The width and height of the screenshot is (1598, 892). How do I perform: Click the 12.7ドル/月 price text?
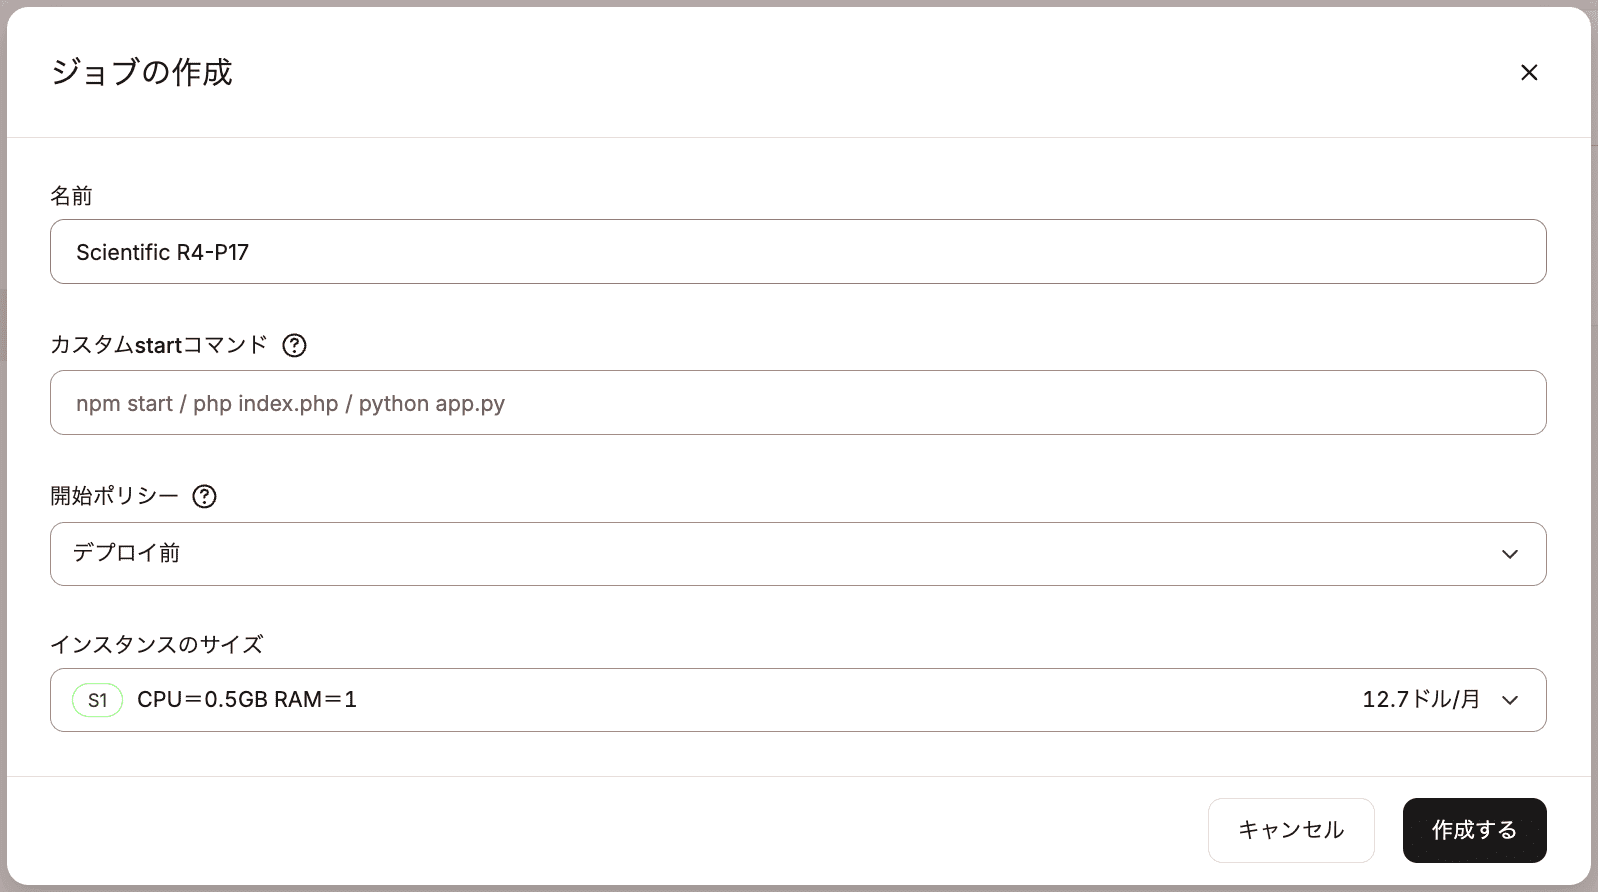click(x=1421, y=700)
